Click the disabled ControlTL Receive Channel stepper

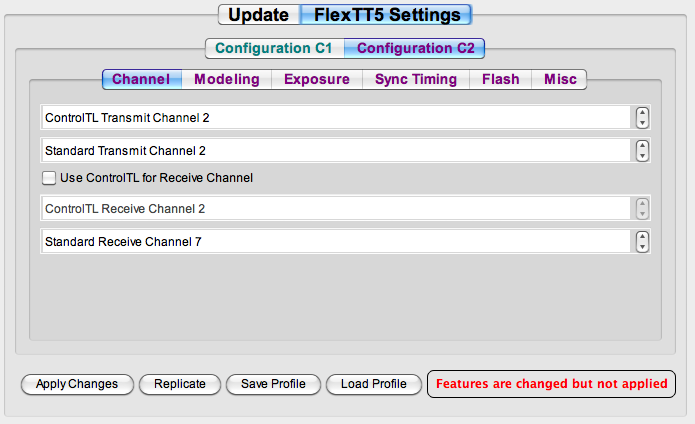[x=642, y=209]
